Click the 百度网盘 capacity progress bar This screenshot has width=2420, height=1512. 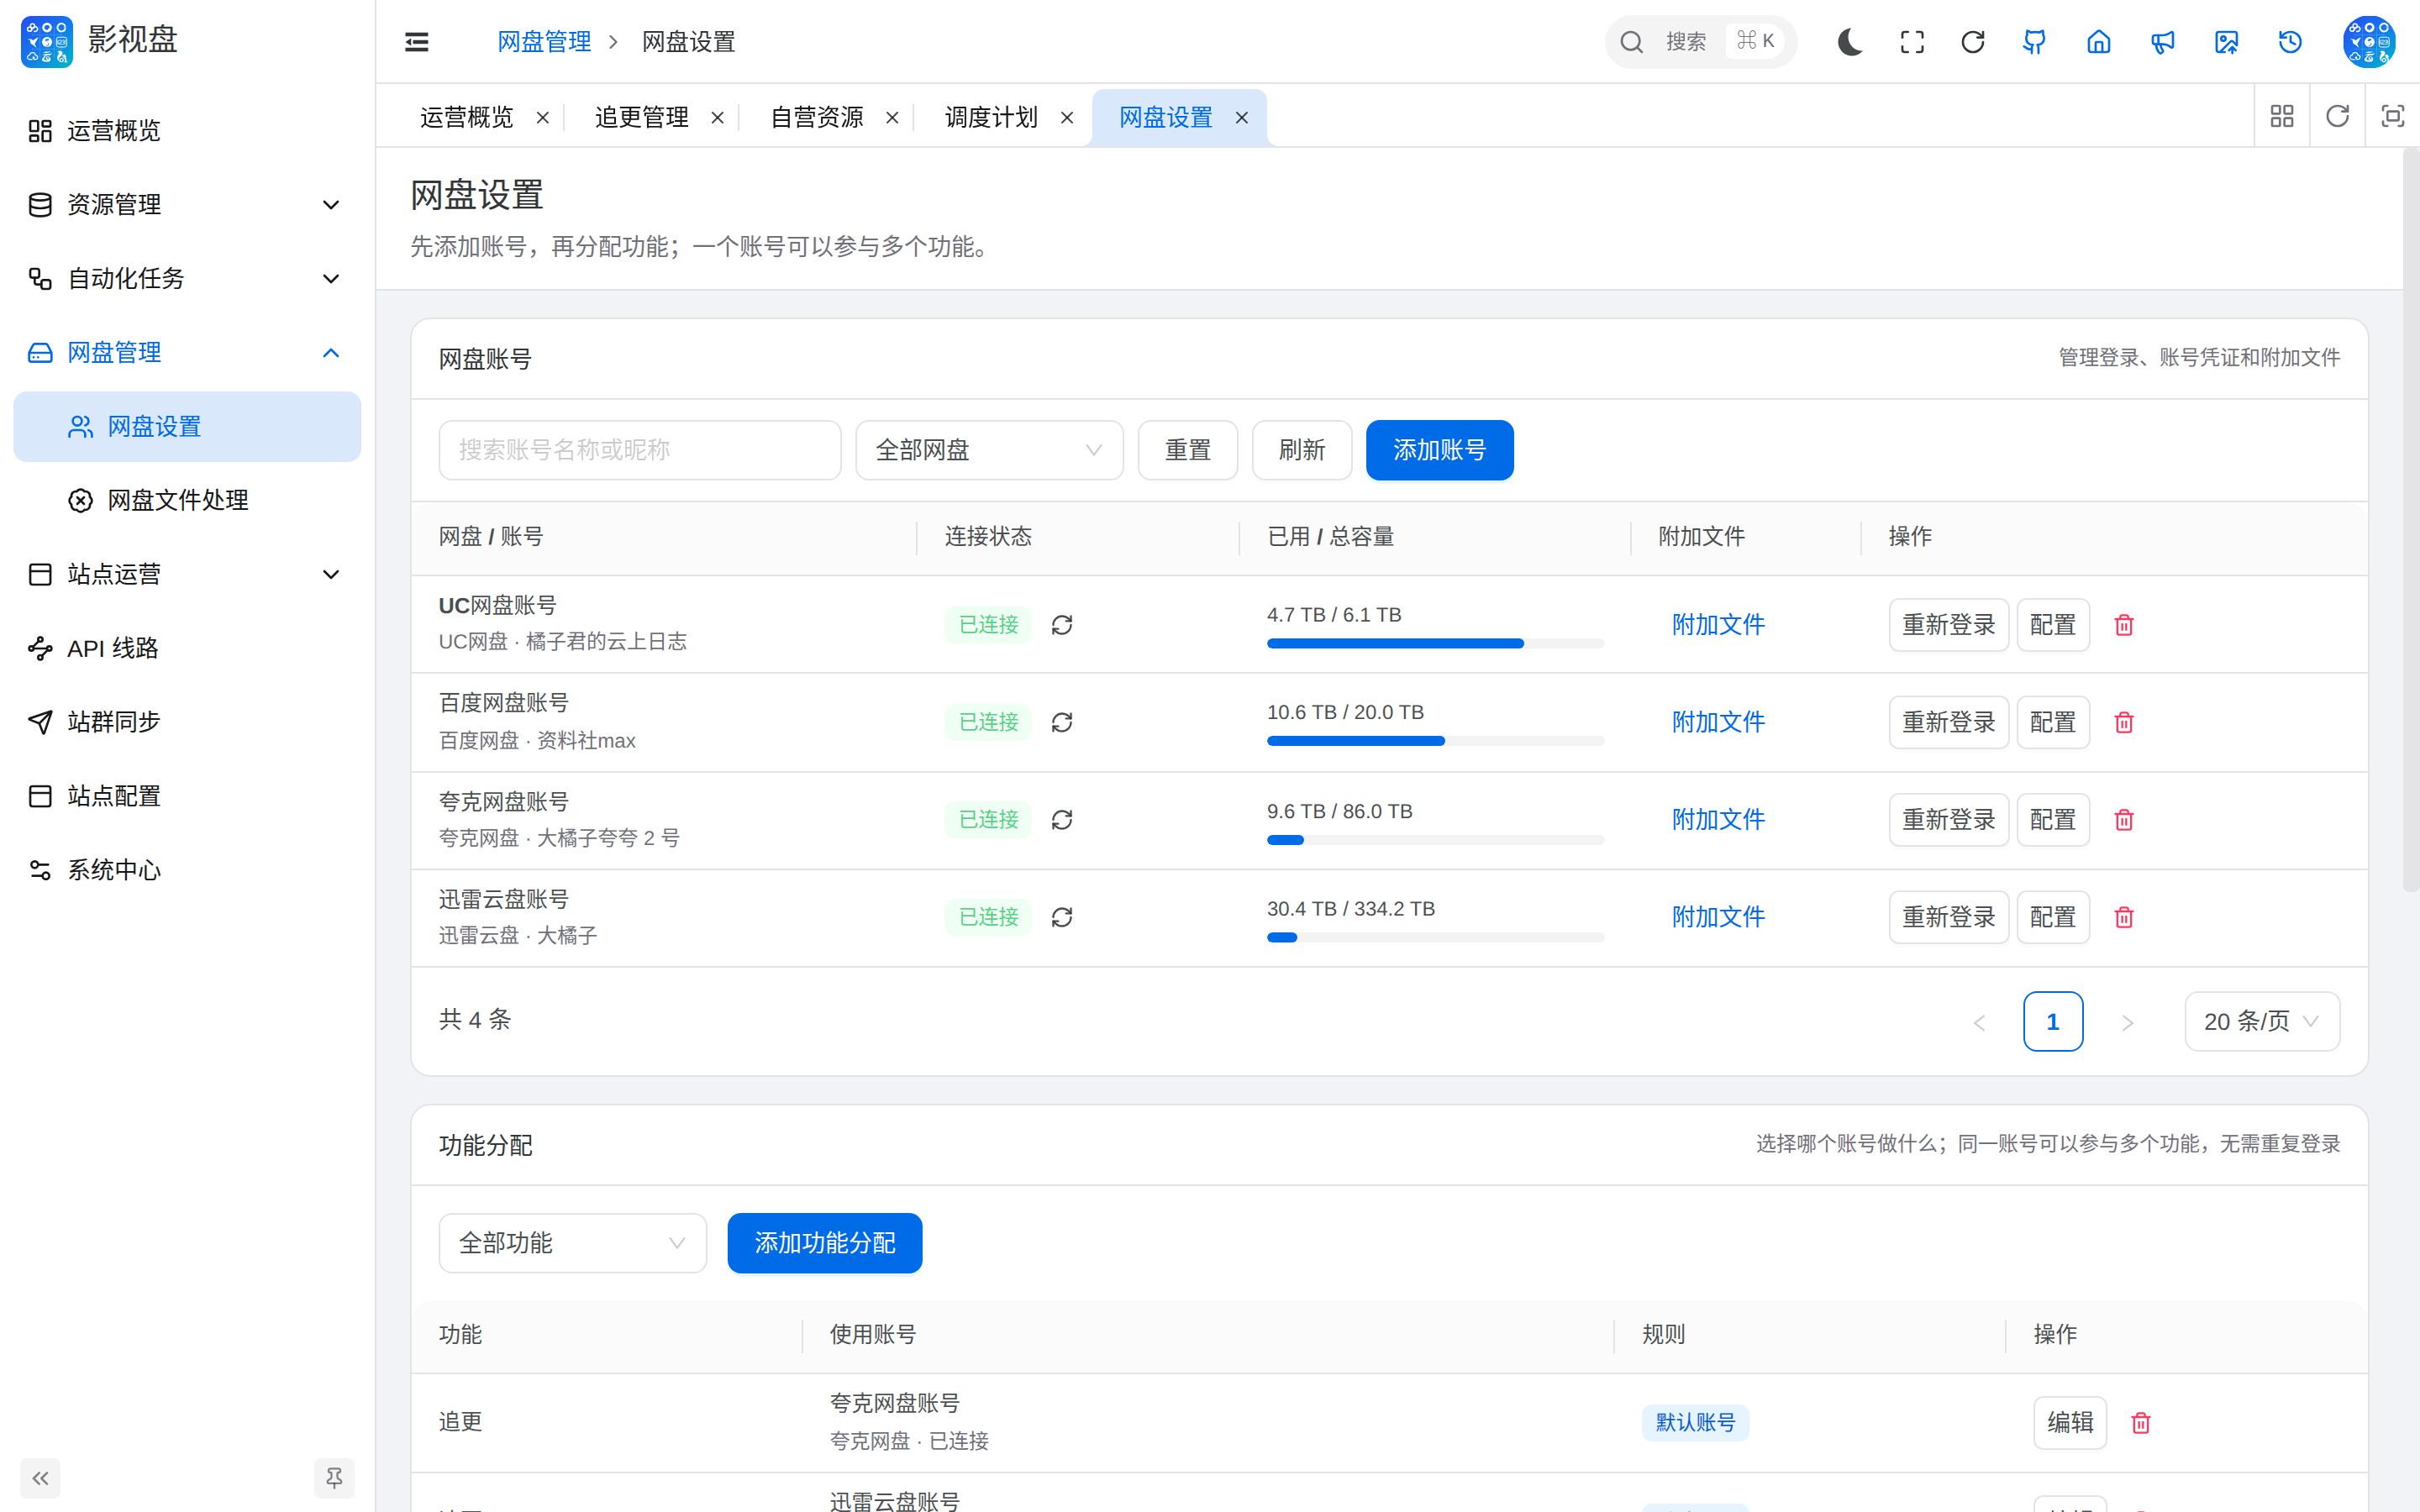pos(1435,741)
